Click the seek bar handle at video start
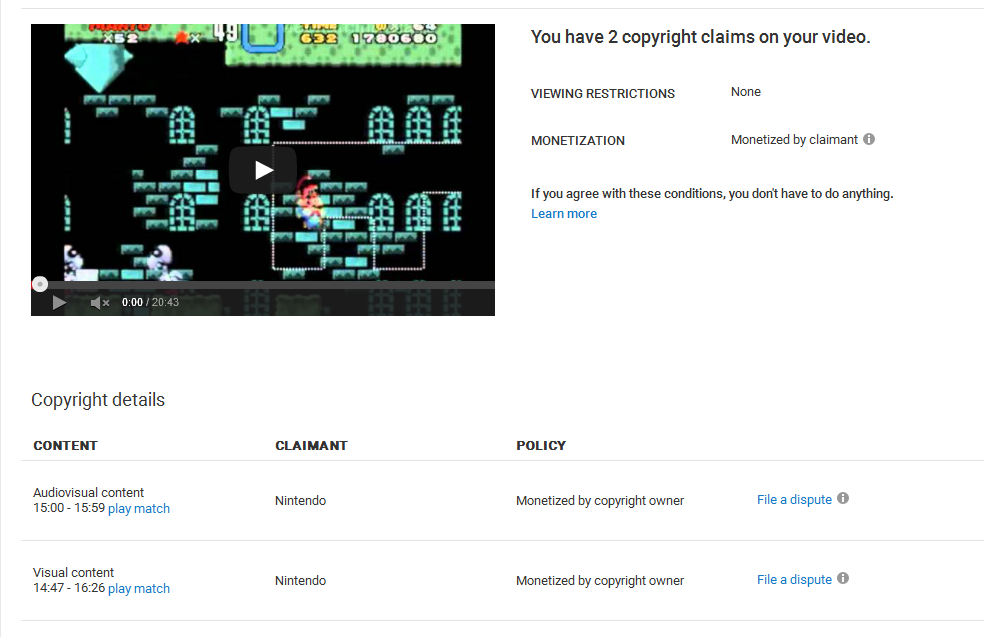Viewport: 1004px width, 637px height. pyautogui.click(x=40, y=284)
